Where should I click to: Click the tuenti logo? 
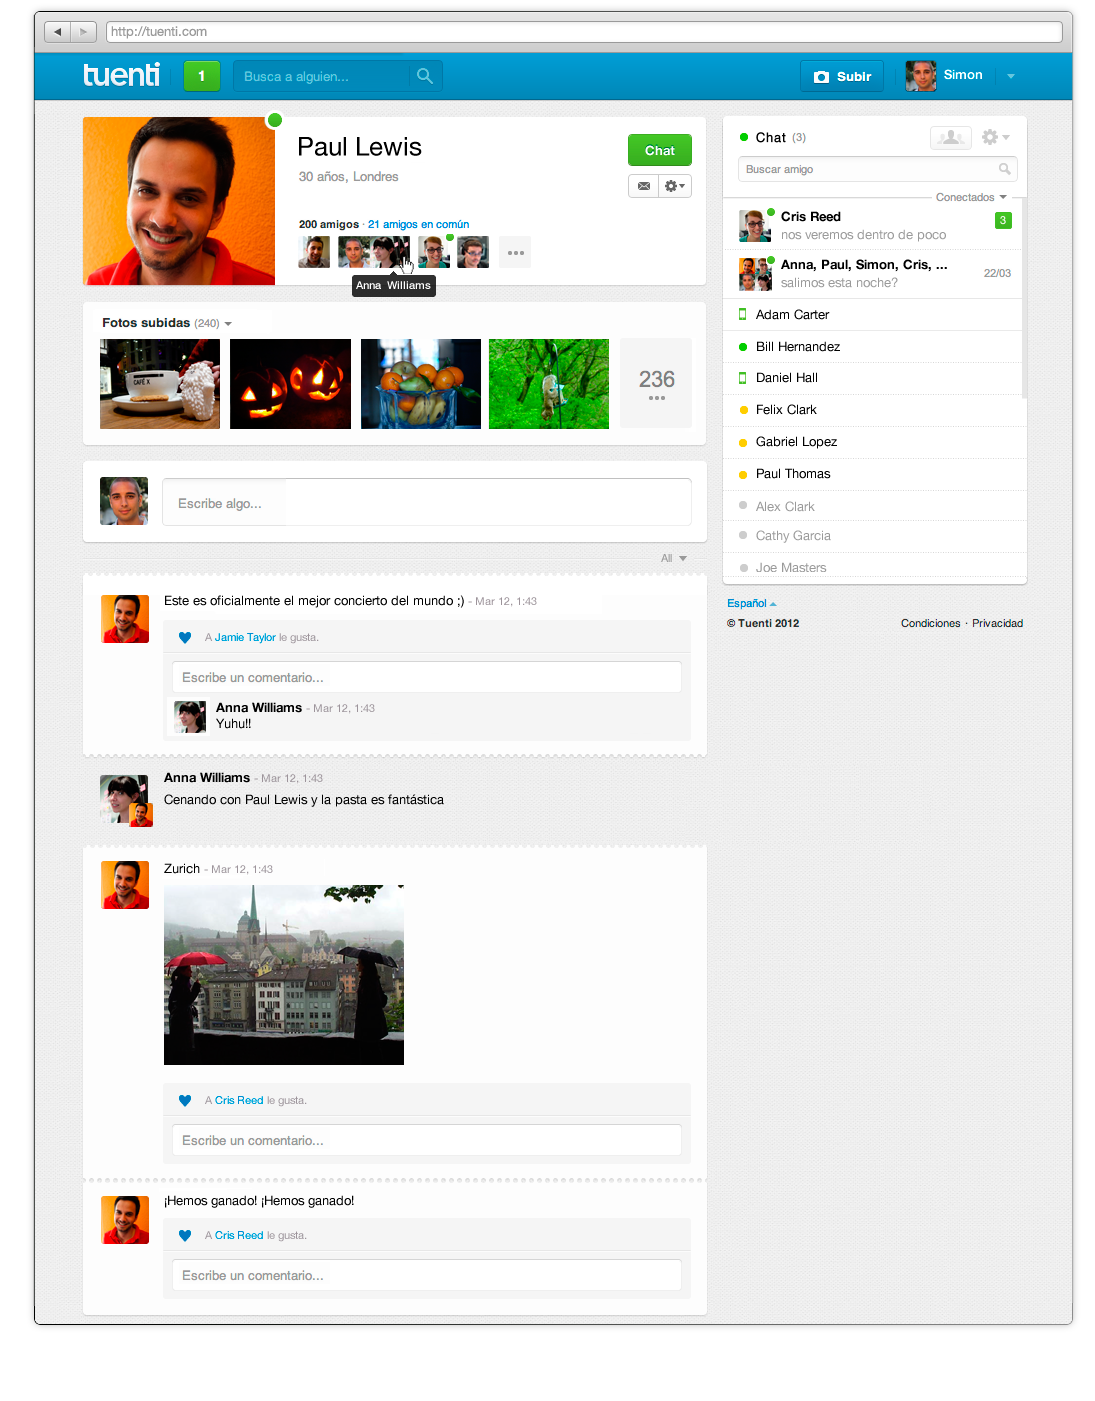tap(121, 76)
